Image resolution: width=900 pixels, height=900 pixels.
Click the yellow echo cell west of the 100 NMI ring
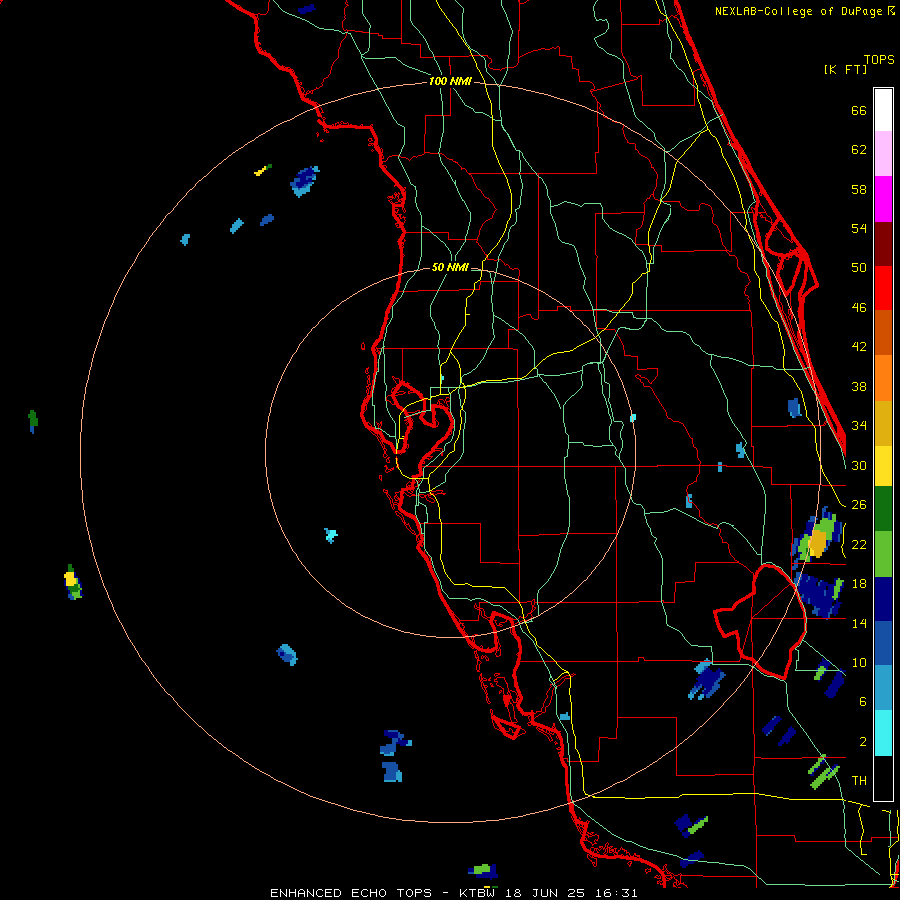point(72,582)
